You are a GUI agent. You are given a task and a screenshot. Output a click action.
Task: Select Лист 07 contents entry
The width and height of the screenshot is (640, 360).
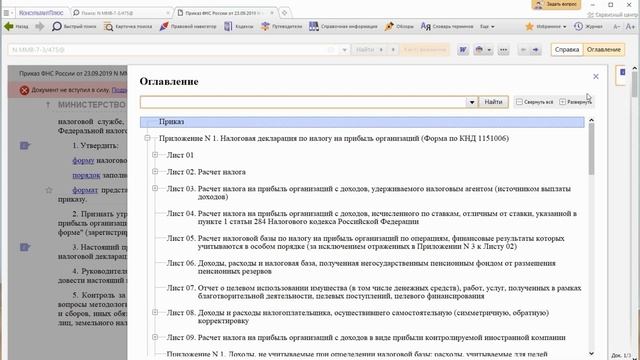click(x=374, y=292)
